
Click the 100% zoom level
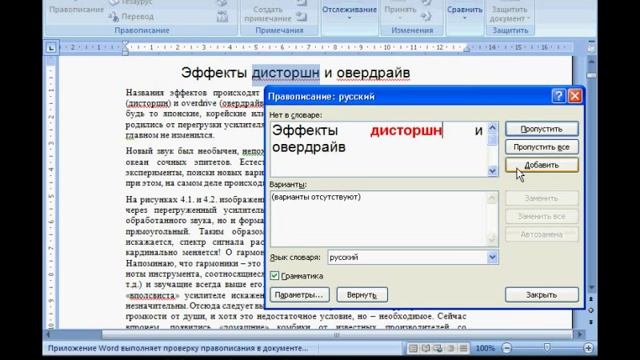(485, 348)
